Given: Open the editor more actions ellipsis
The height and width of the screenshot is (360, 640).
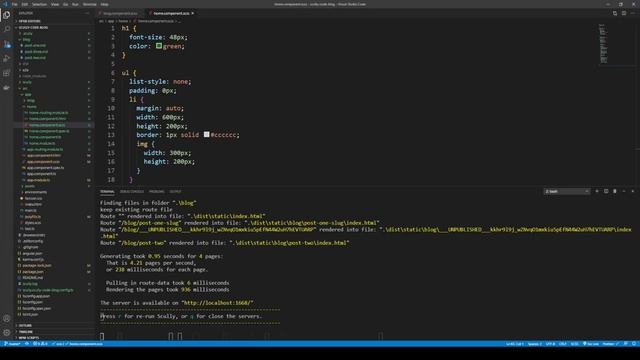Looking at the screenshot, I should [x=633, y=13].
